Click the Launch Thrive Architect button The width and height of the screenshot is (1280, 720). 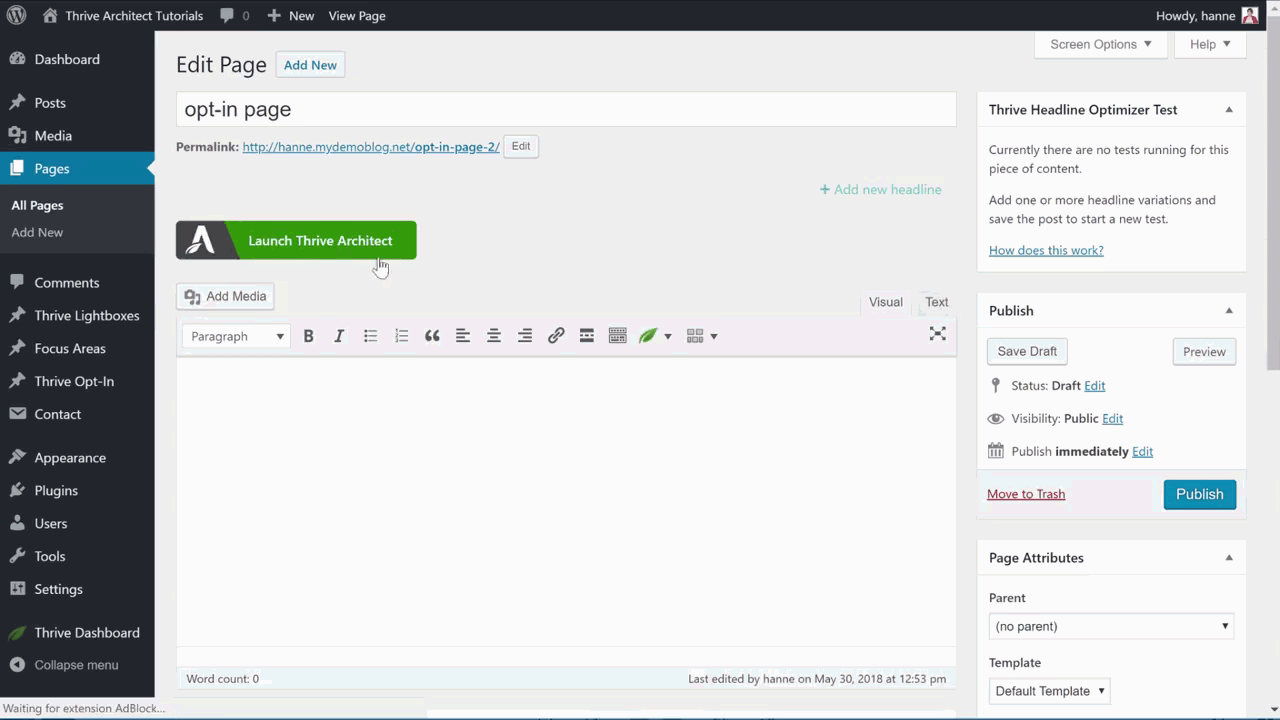[296, 240]
